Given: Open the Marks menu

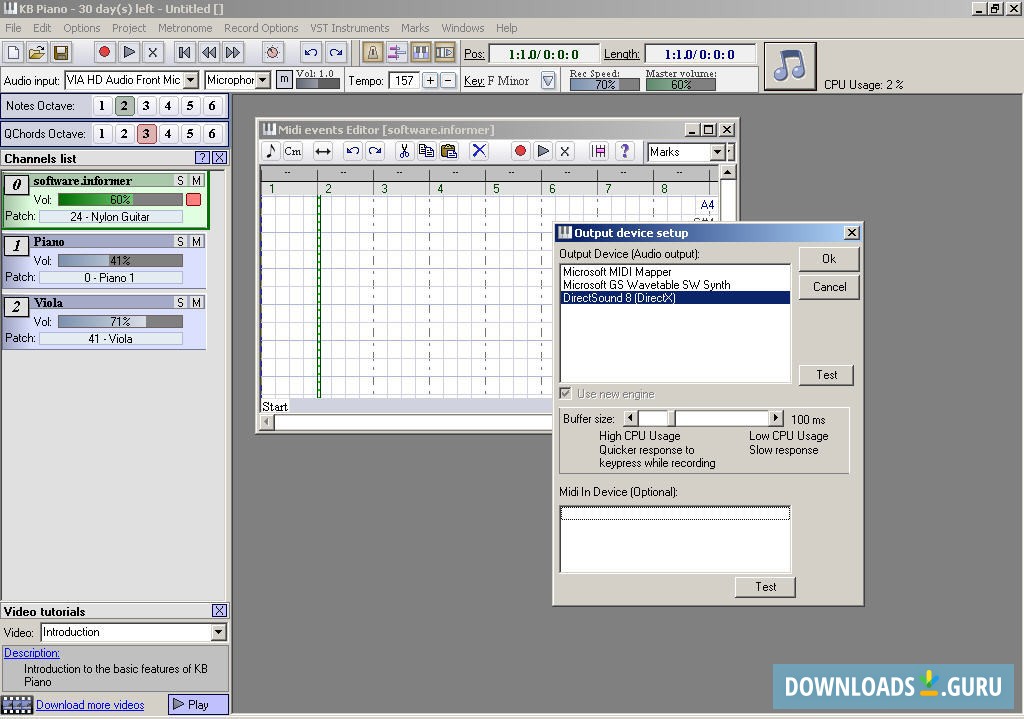Looking at the screenshot, I should (x=415, y=28).
